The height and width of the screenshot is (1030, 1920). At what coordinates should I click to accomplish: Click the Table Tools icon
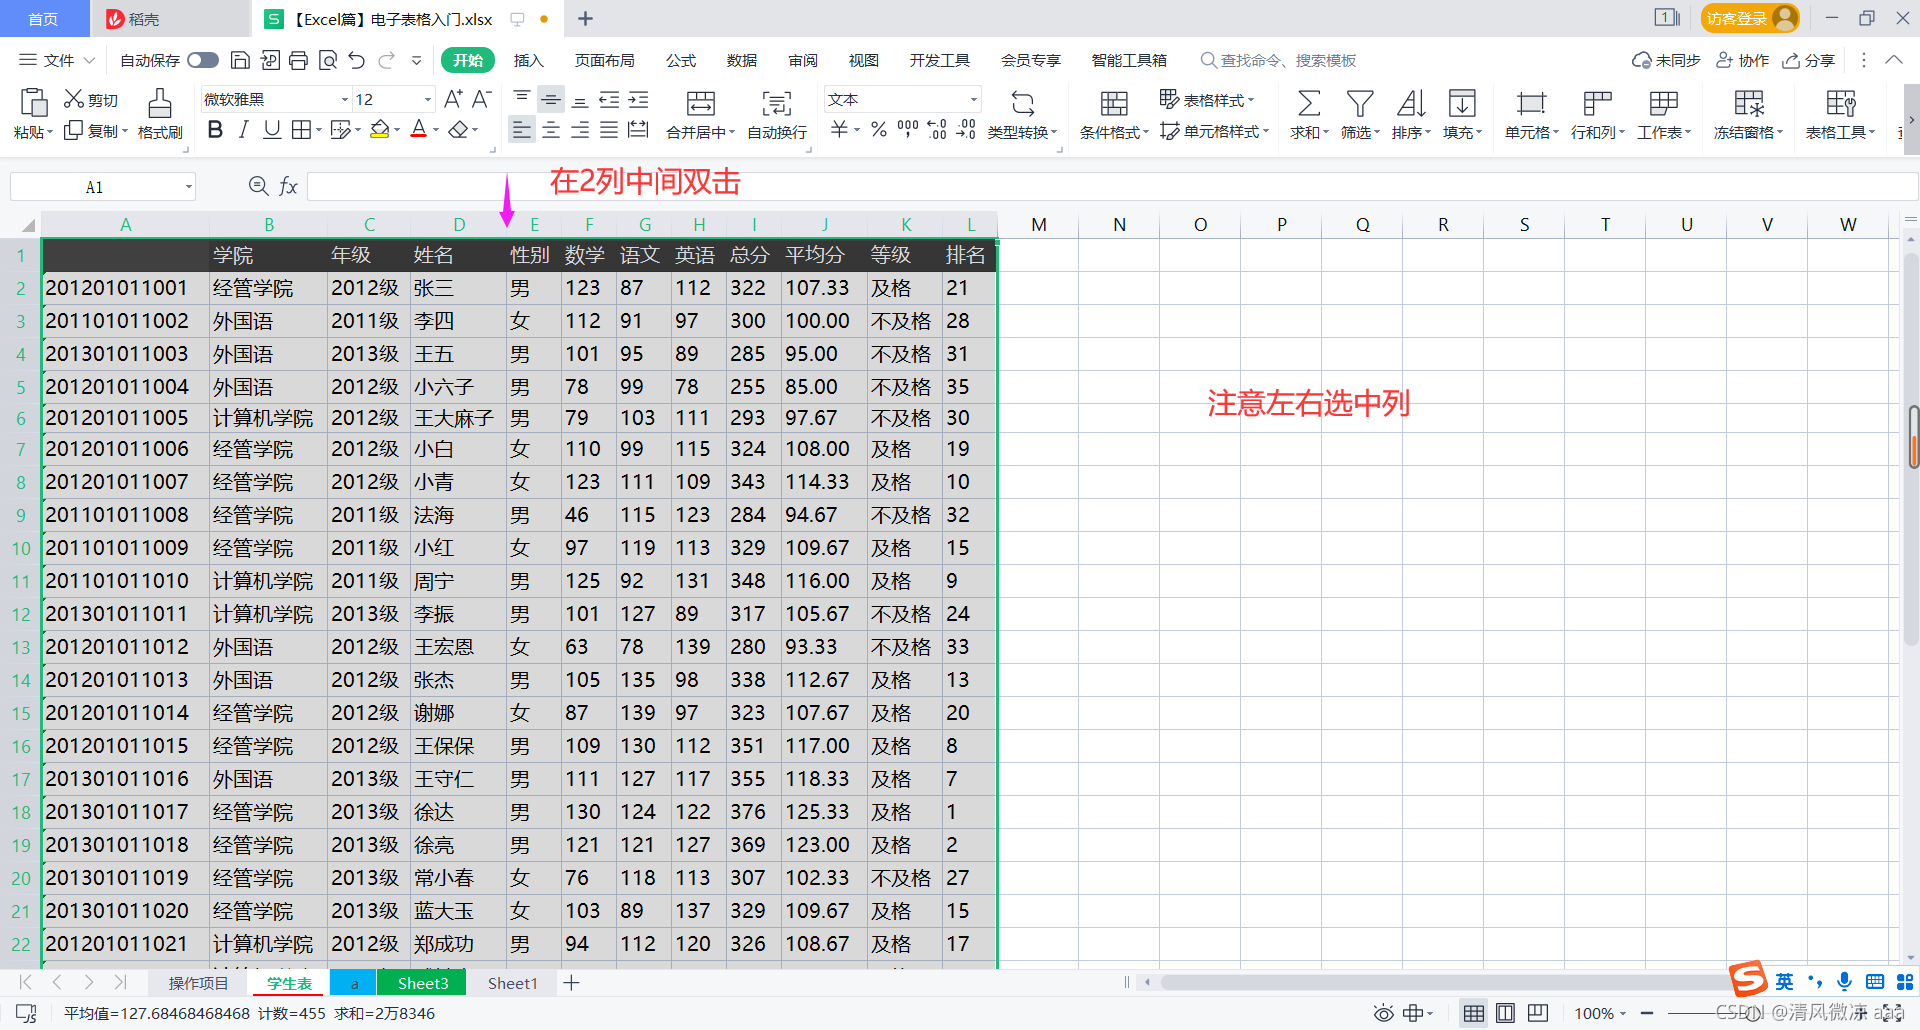pyautogui.click(x=1841, y=103)
